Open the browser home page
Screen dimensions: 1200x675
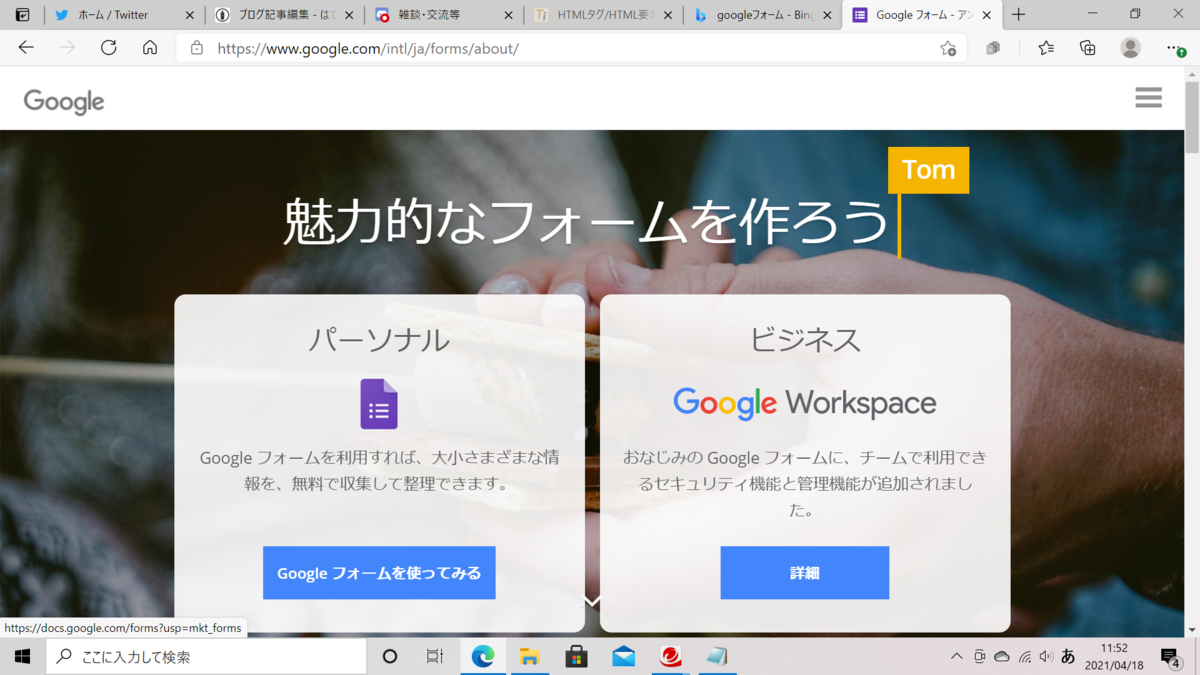(x=148, y=47)
